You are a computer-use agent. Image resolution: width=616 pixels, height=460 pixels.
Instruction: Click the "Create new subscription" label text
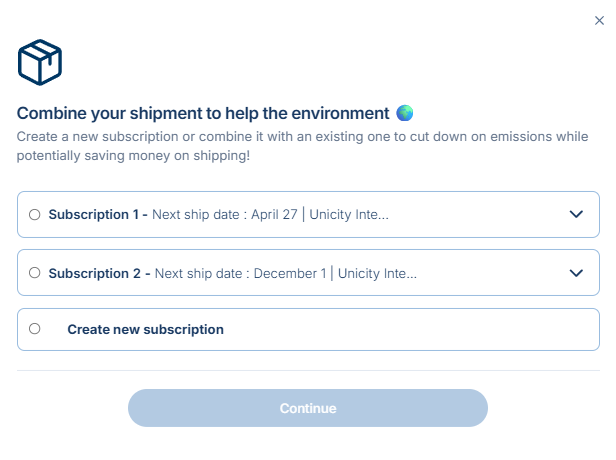coord(145,329)
